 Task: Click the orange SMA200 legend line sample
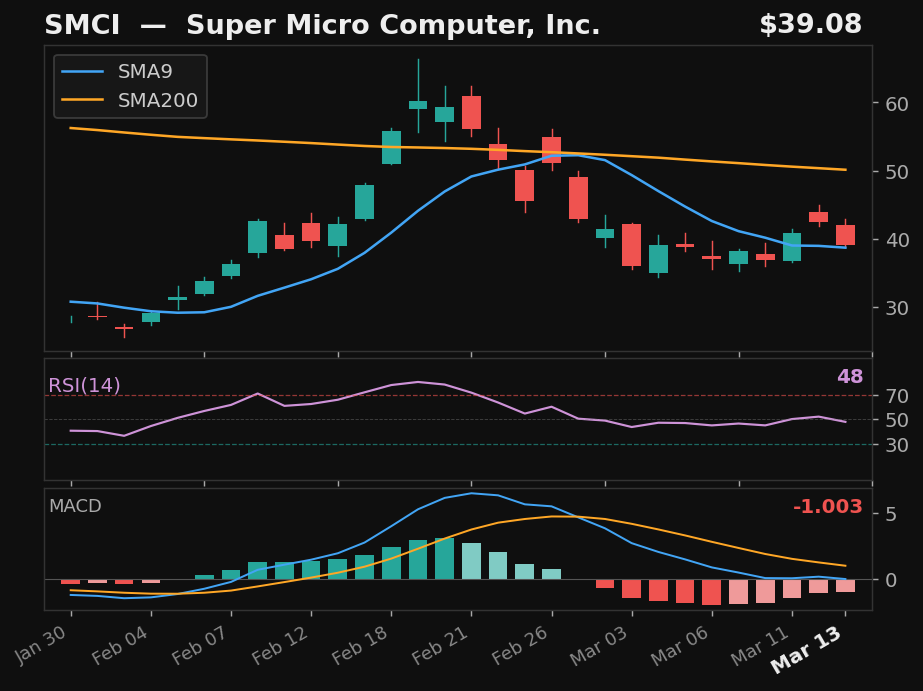click(83, 100)
